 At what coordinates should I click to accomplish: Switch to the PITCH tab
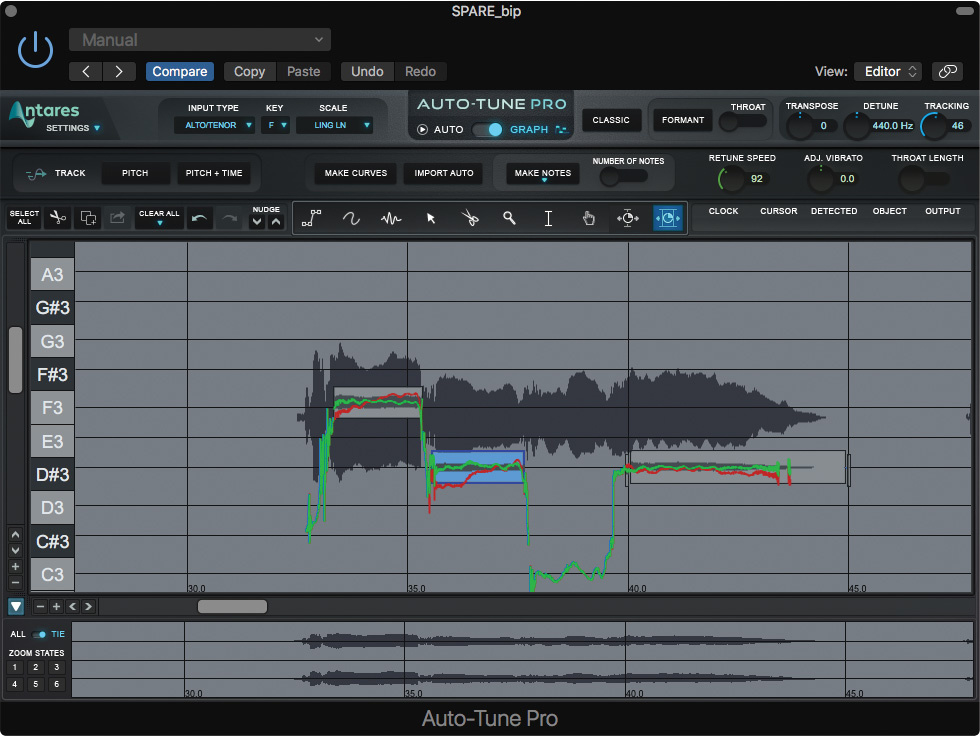(x=135, y=172)
